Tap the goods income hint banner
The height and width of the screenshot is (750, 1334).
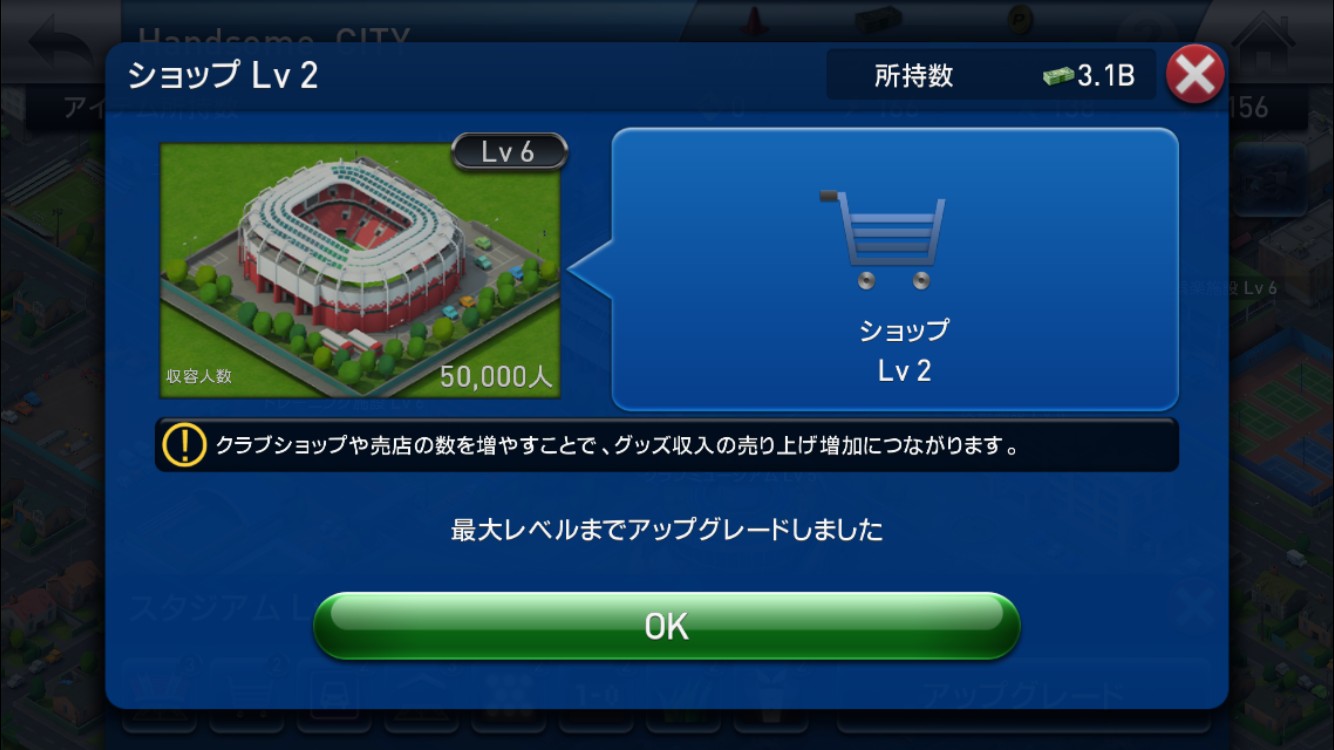pos(667,446)
